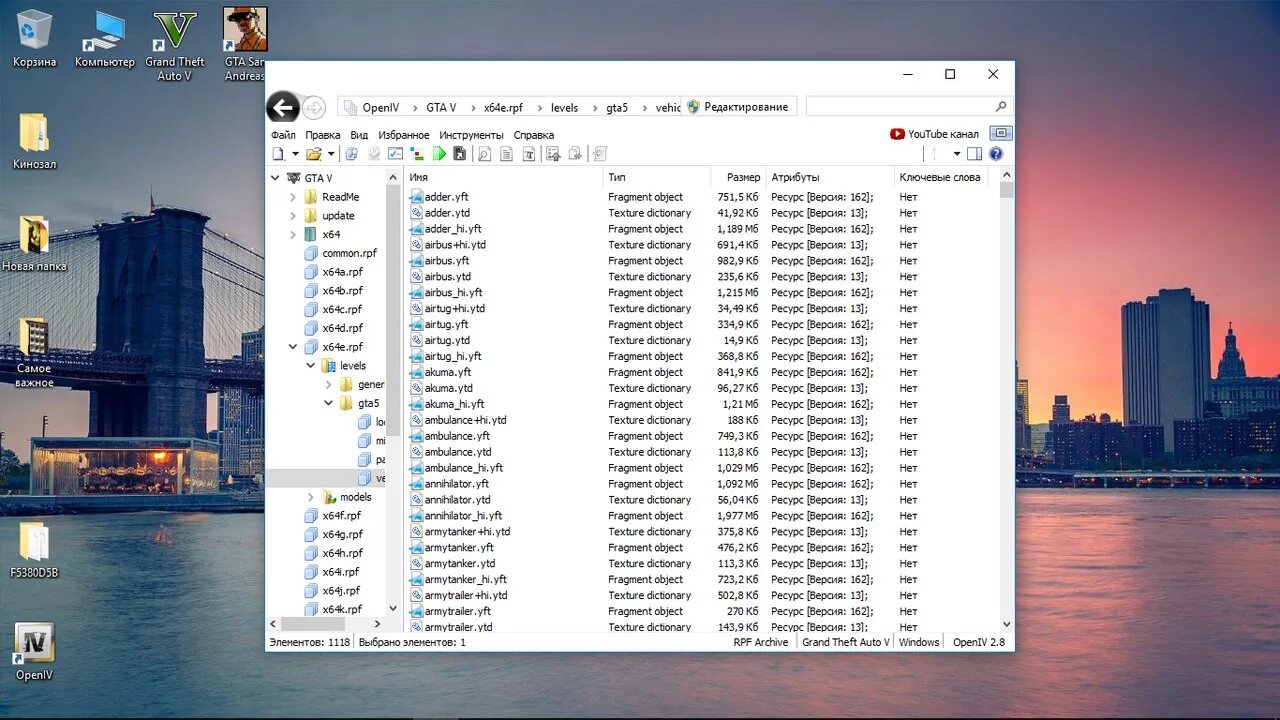
Task: Click the export file toolbar icon
Action: tap(575, 154)
